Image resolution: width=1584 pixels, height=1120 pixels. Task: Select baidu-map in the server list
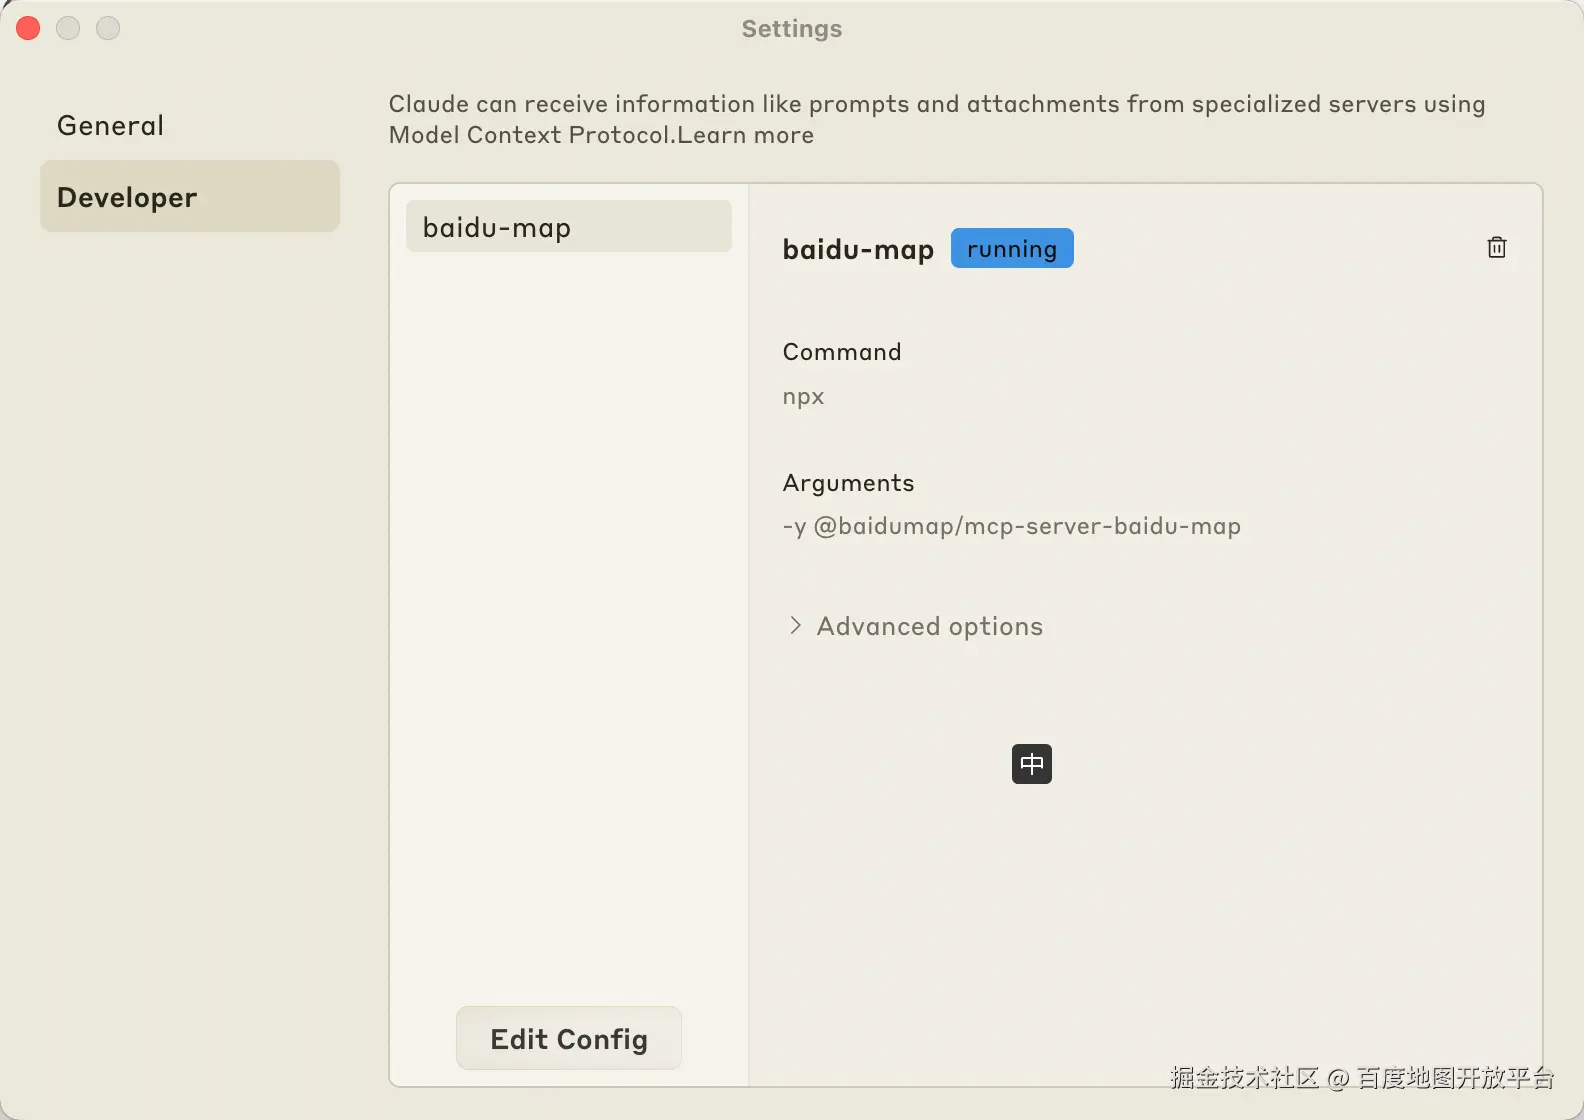click(568, 227)
